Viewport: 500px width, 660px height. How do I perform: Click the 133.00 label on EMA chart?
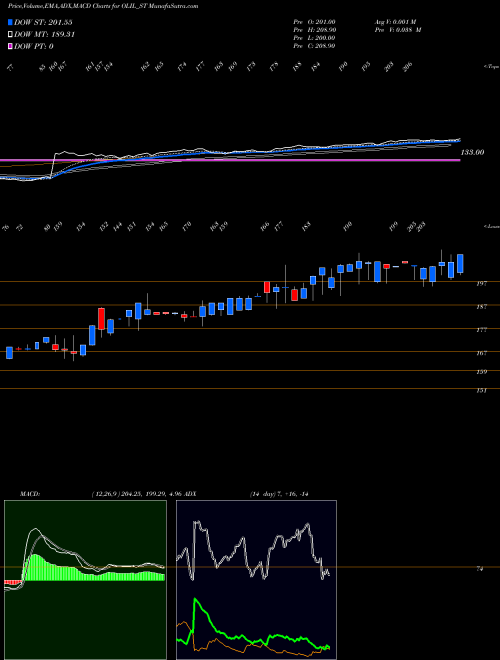coord(472,152)
